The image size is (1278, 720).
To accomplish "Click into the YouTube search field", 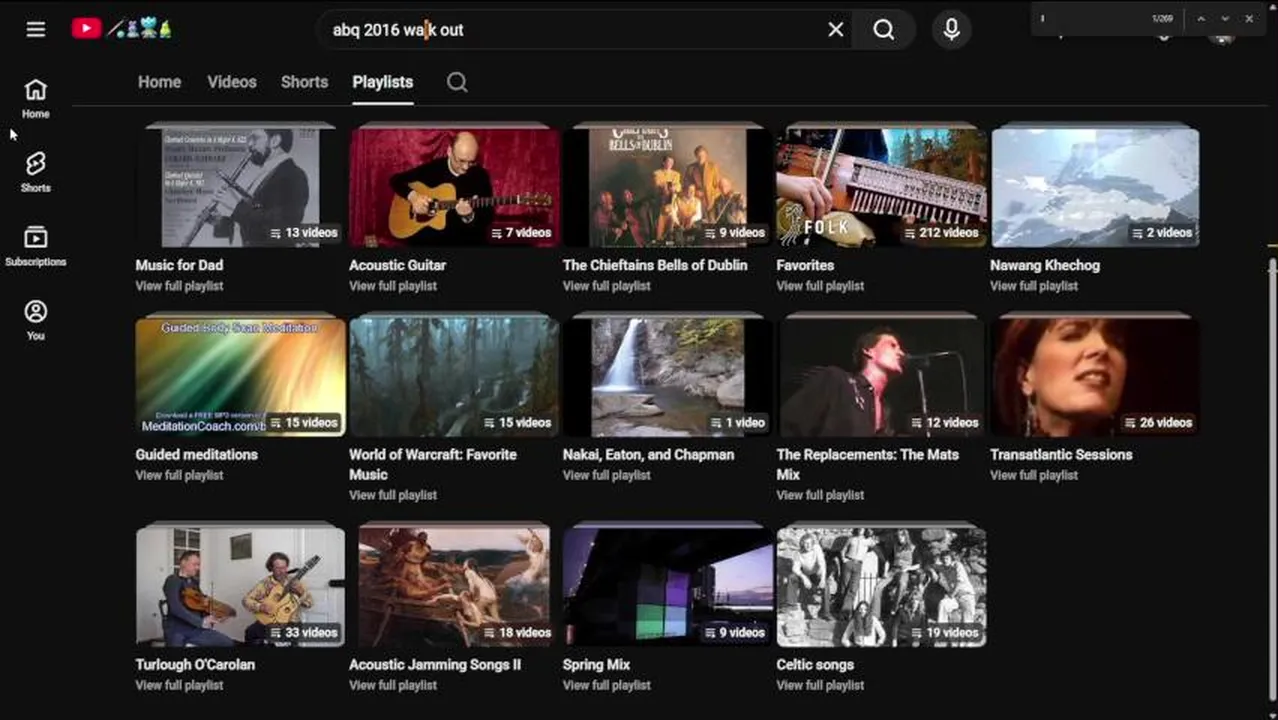I will 570,30.
